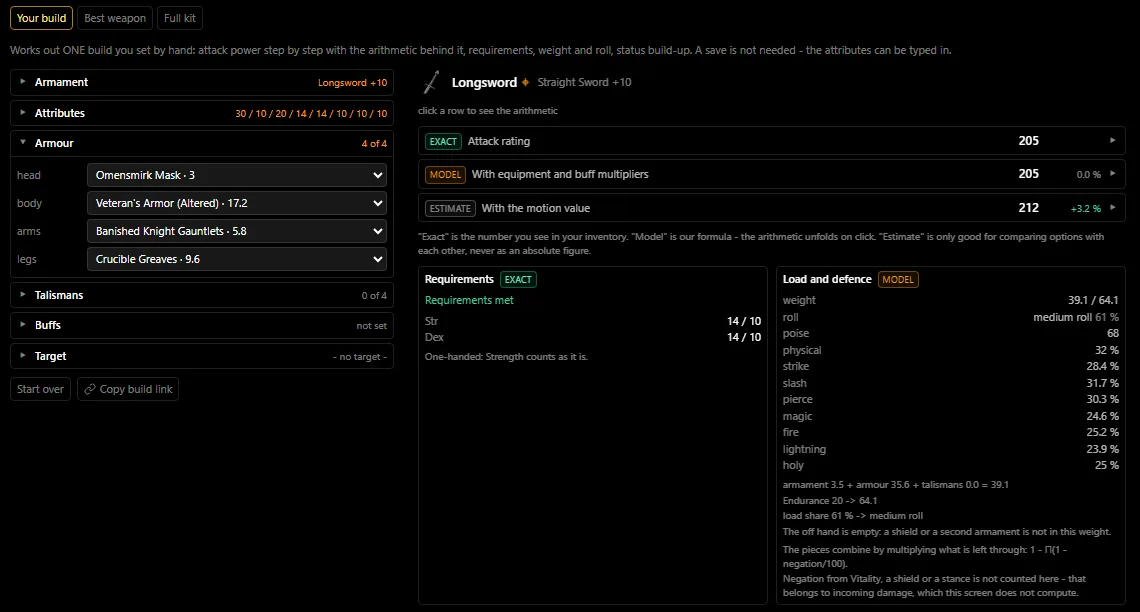
Task: Click the ESTIMATE badge on motion value row
Action: coord(450,209)
